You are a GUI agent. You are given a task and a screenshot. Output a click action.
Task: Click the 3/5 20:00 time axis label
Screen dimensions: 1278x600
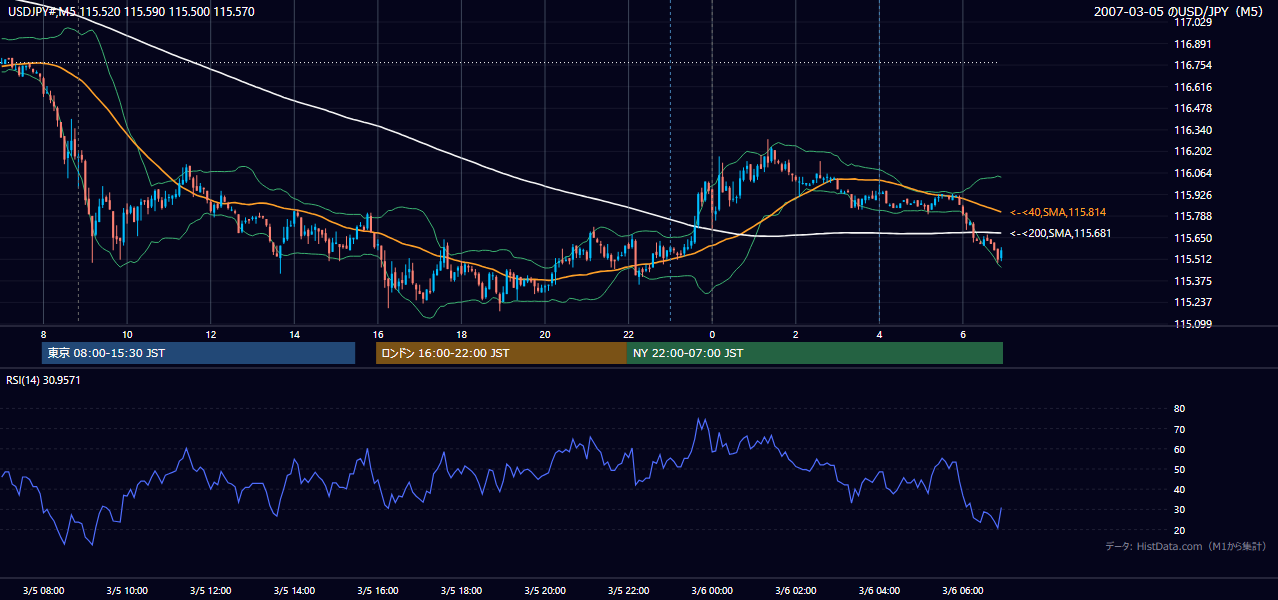pyautogui.click(x=545, y=590)
